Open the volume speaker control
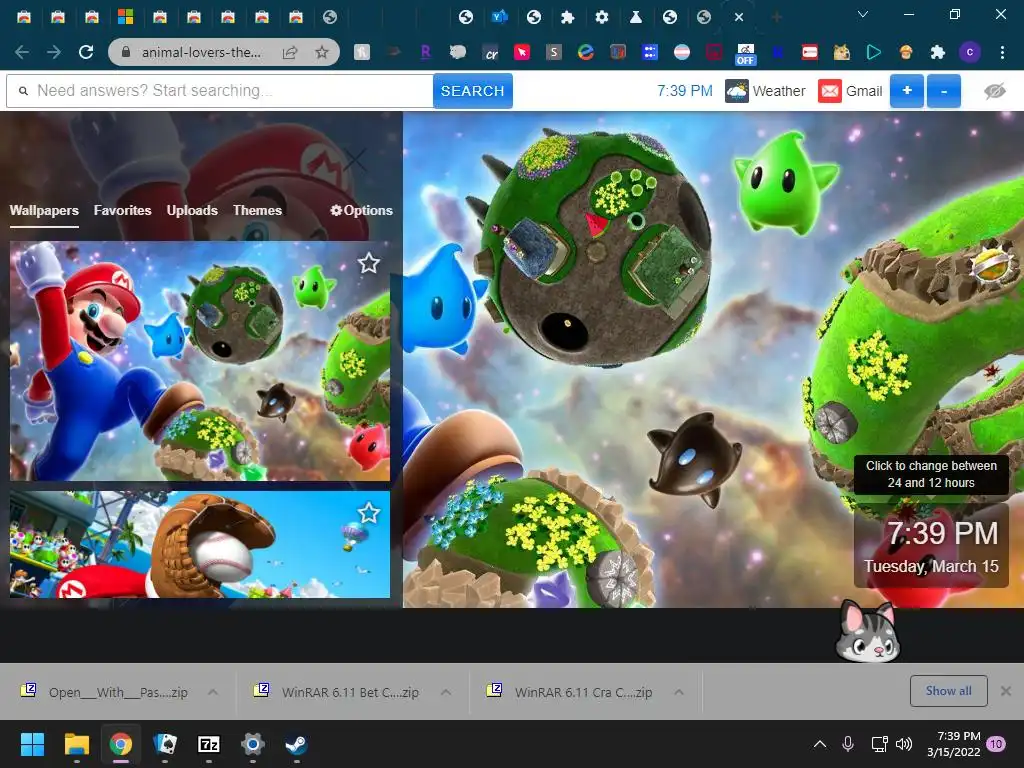This screenshot has height=768, width=1024. [x=904, y=744]
